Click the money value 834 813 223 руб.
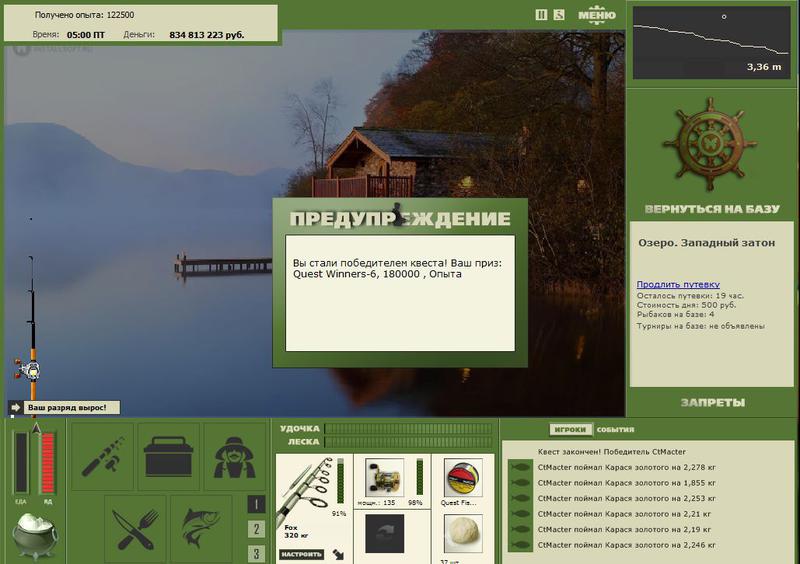The width and height of the screenshot is (800, 564). [207, 35]
